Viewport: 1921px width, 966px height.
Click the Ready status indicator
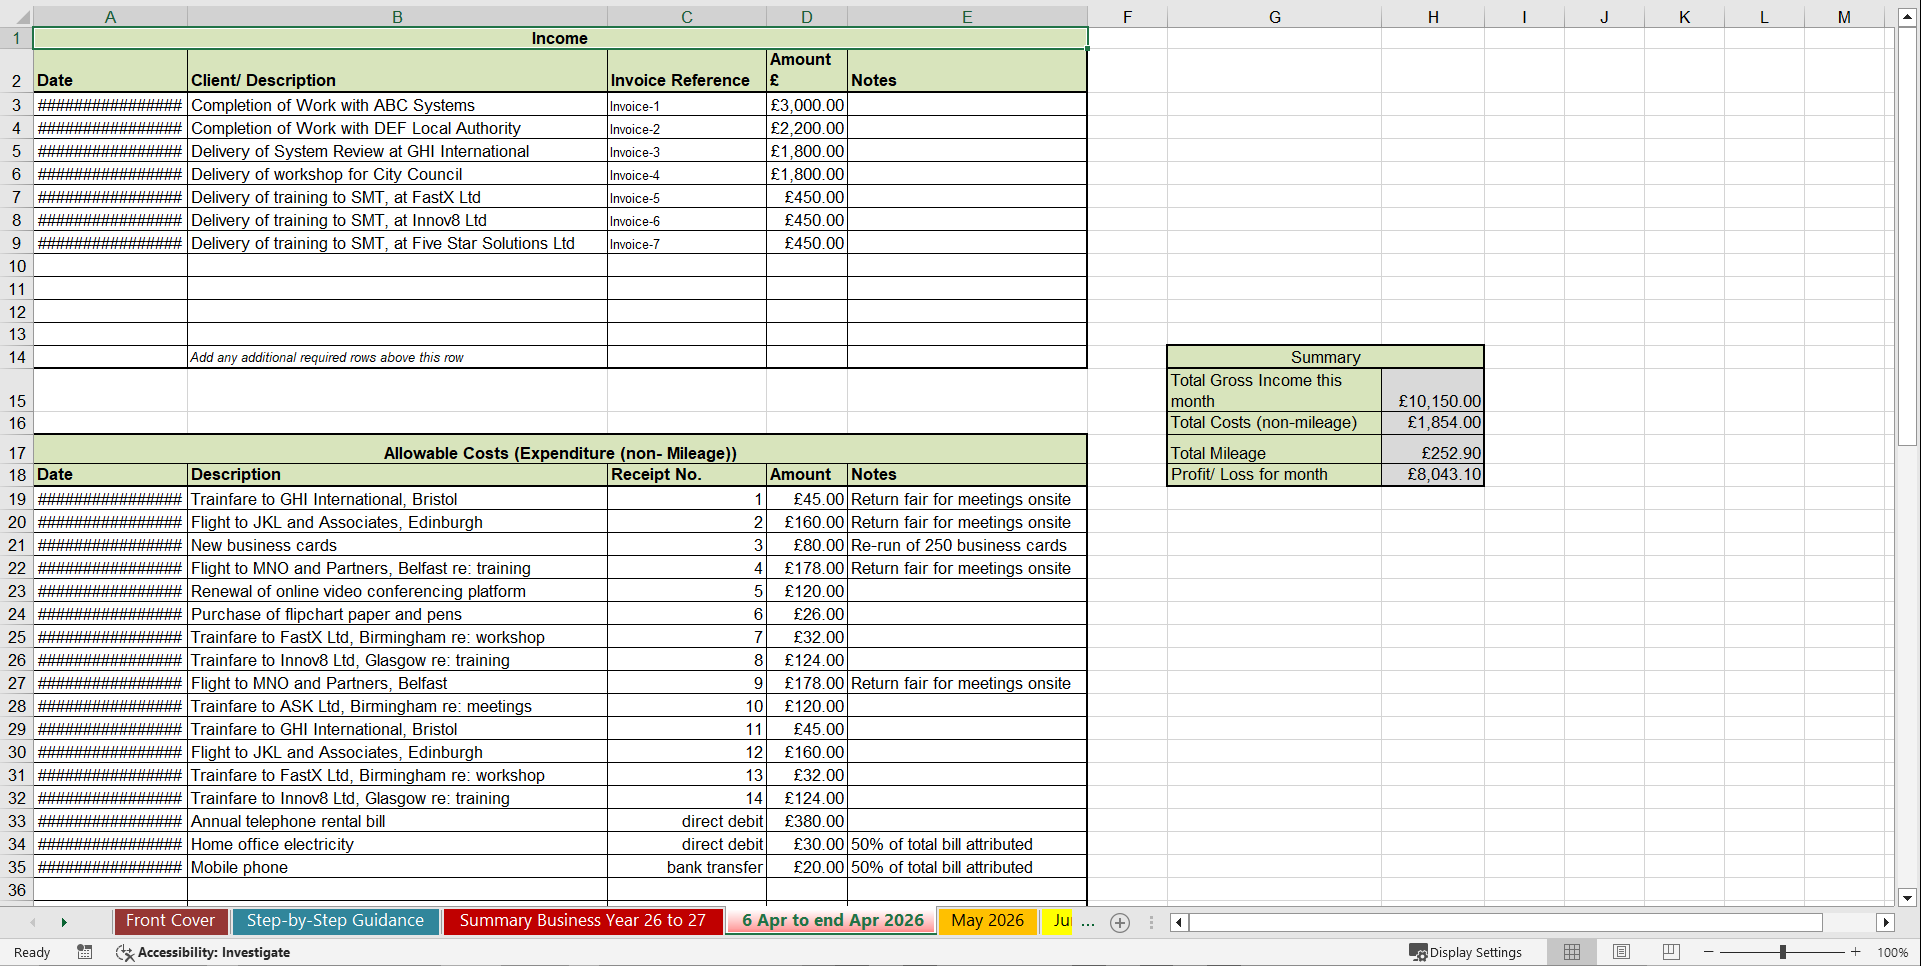[x=32, y=952]
